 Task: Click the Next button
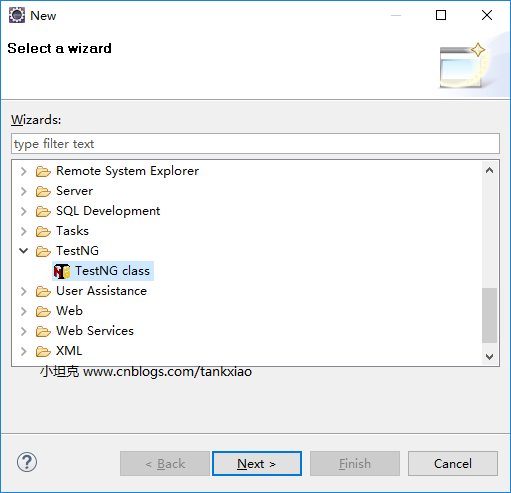(x=257, y=463)
